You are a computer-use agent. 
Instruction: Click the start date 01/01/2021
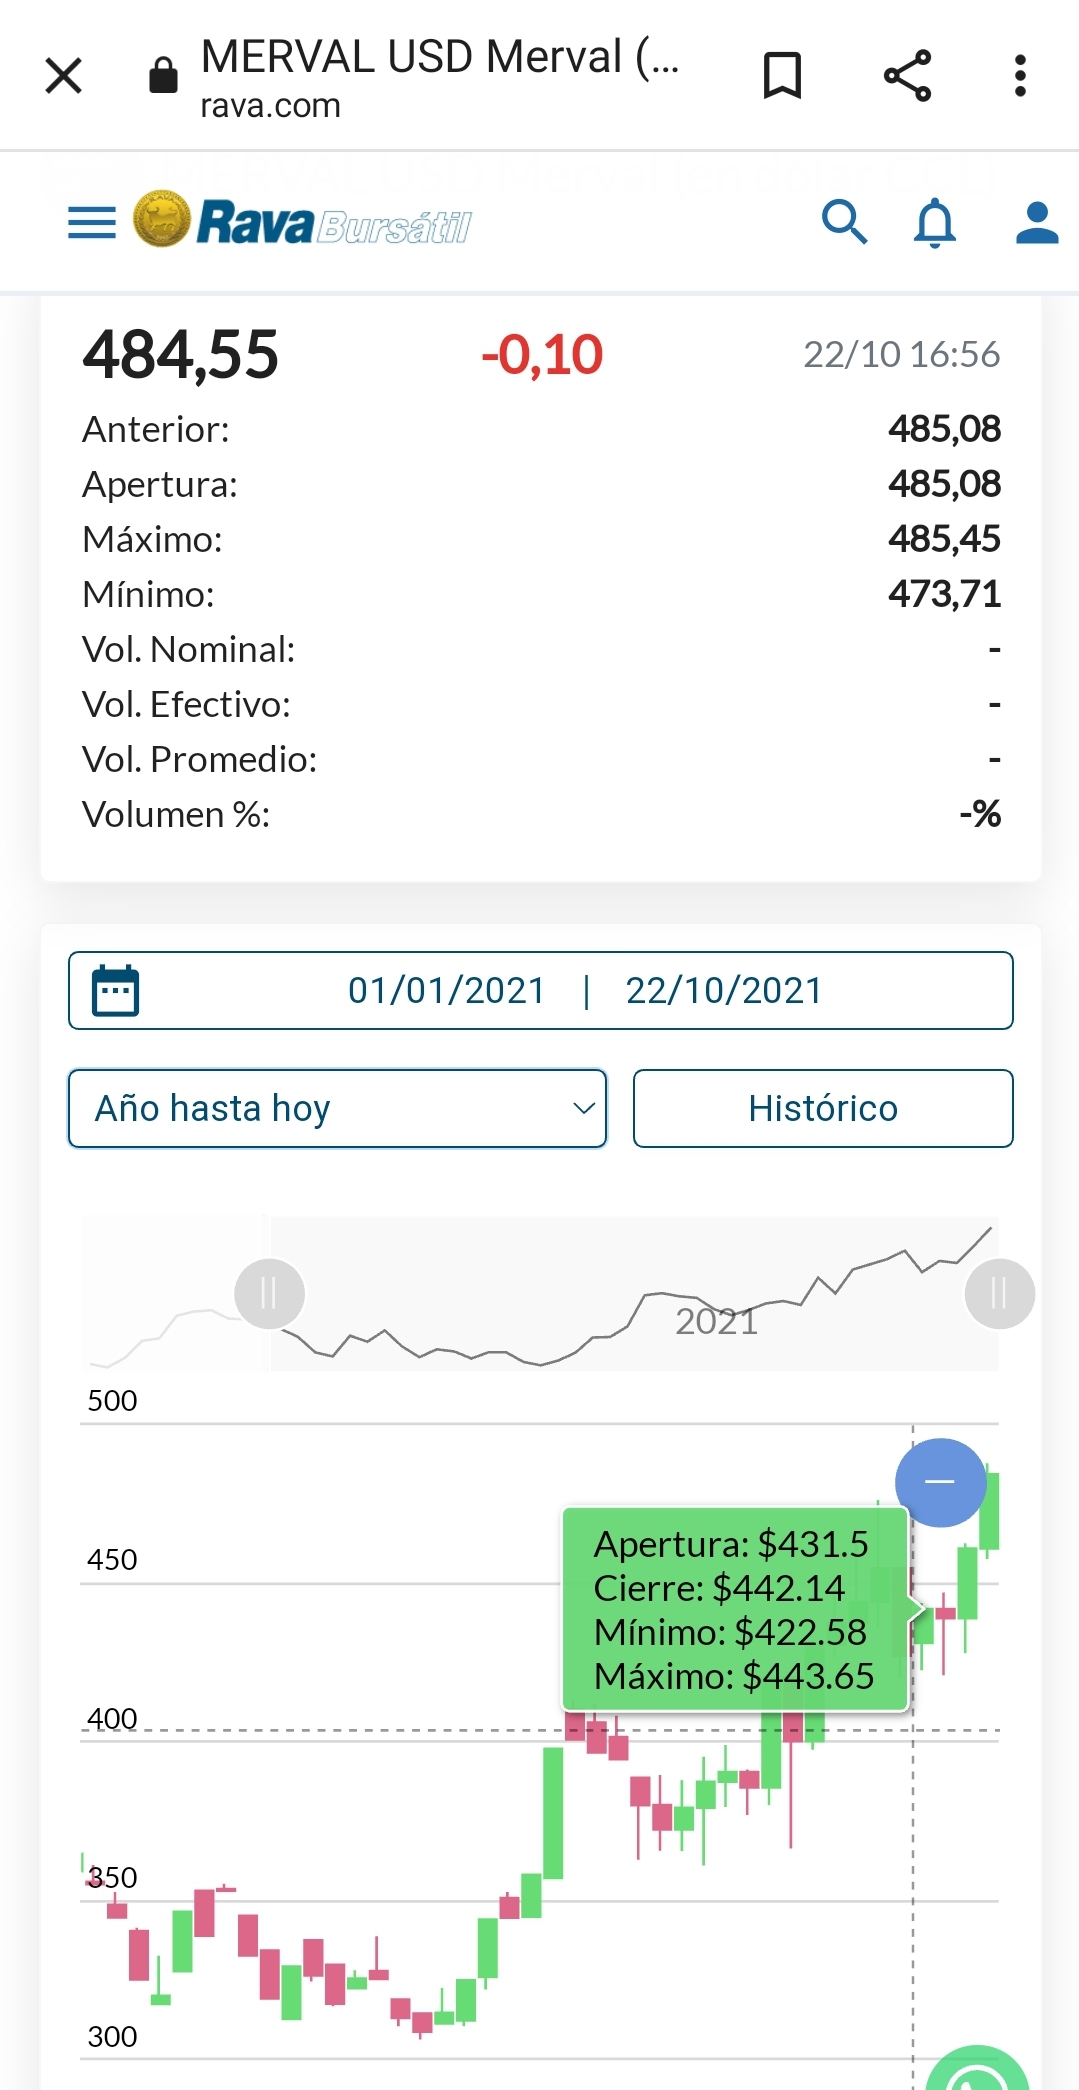tap(446, 991)
